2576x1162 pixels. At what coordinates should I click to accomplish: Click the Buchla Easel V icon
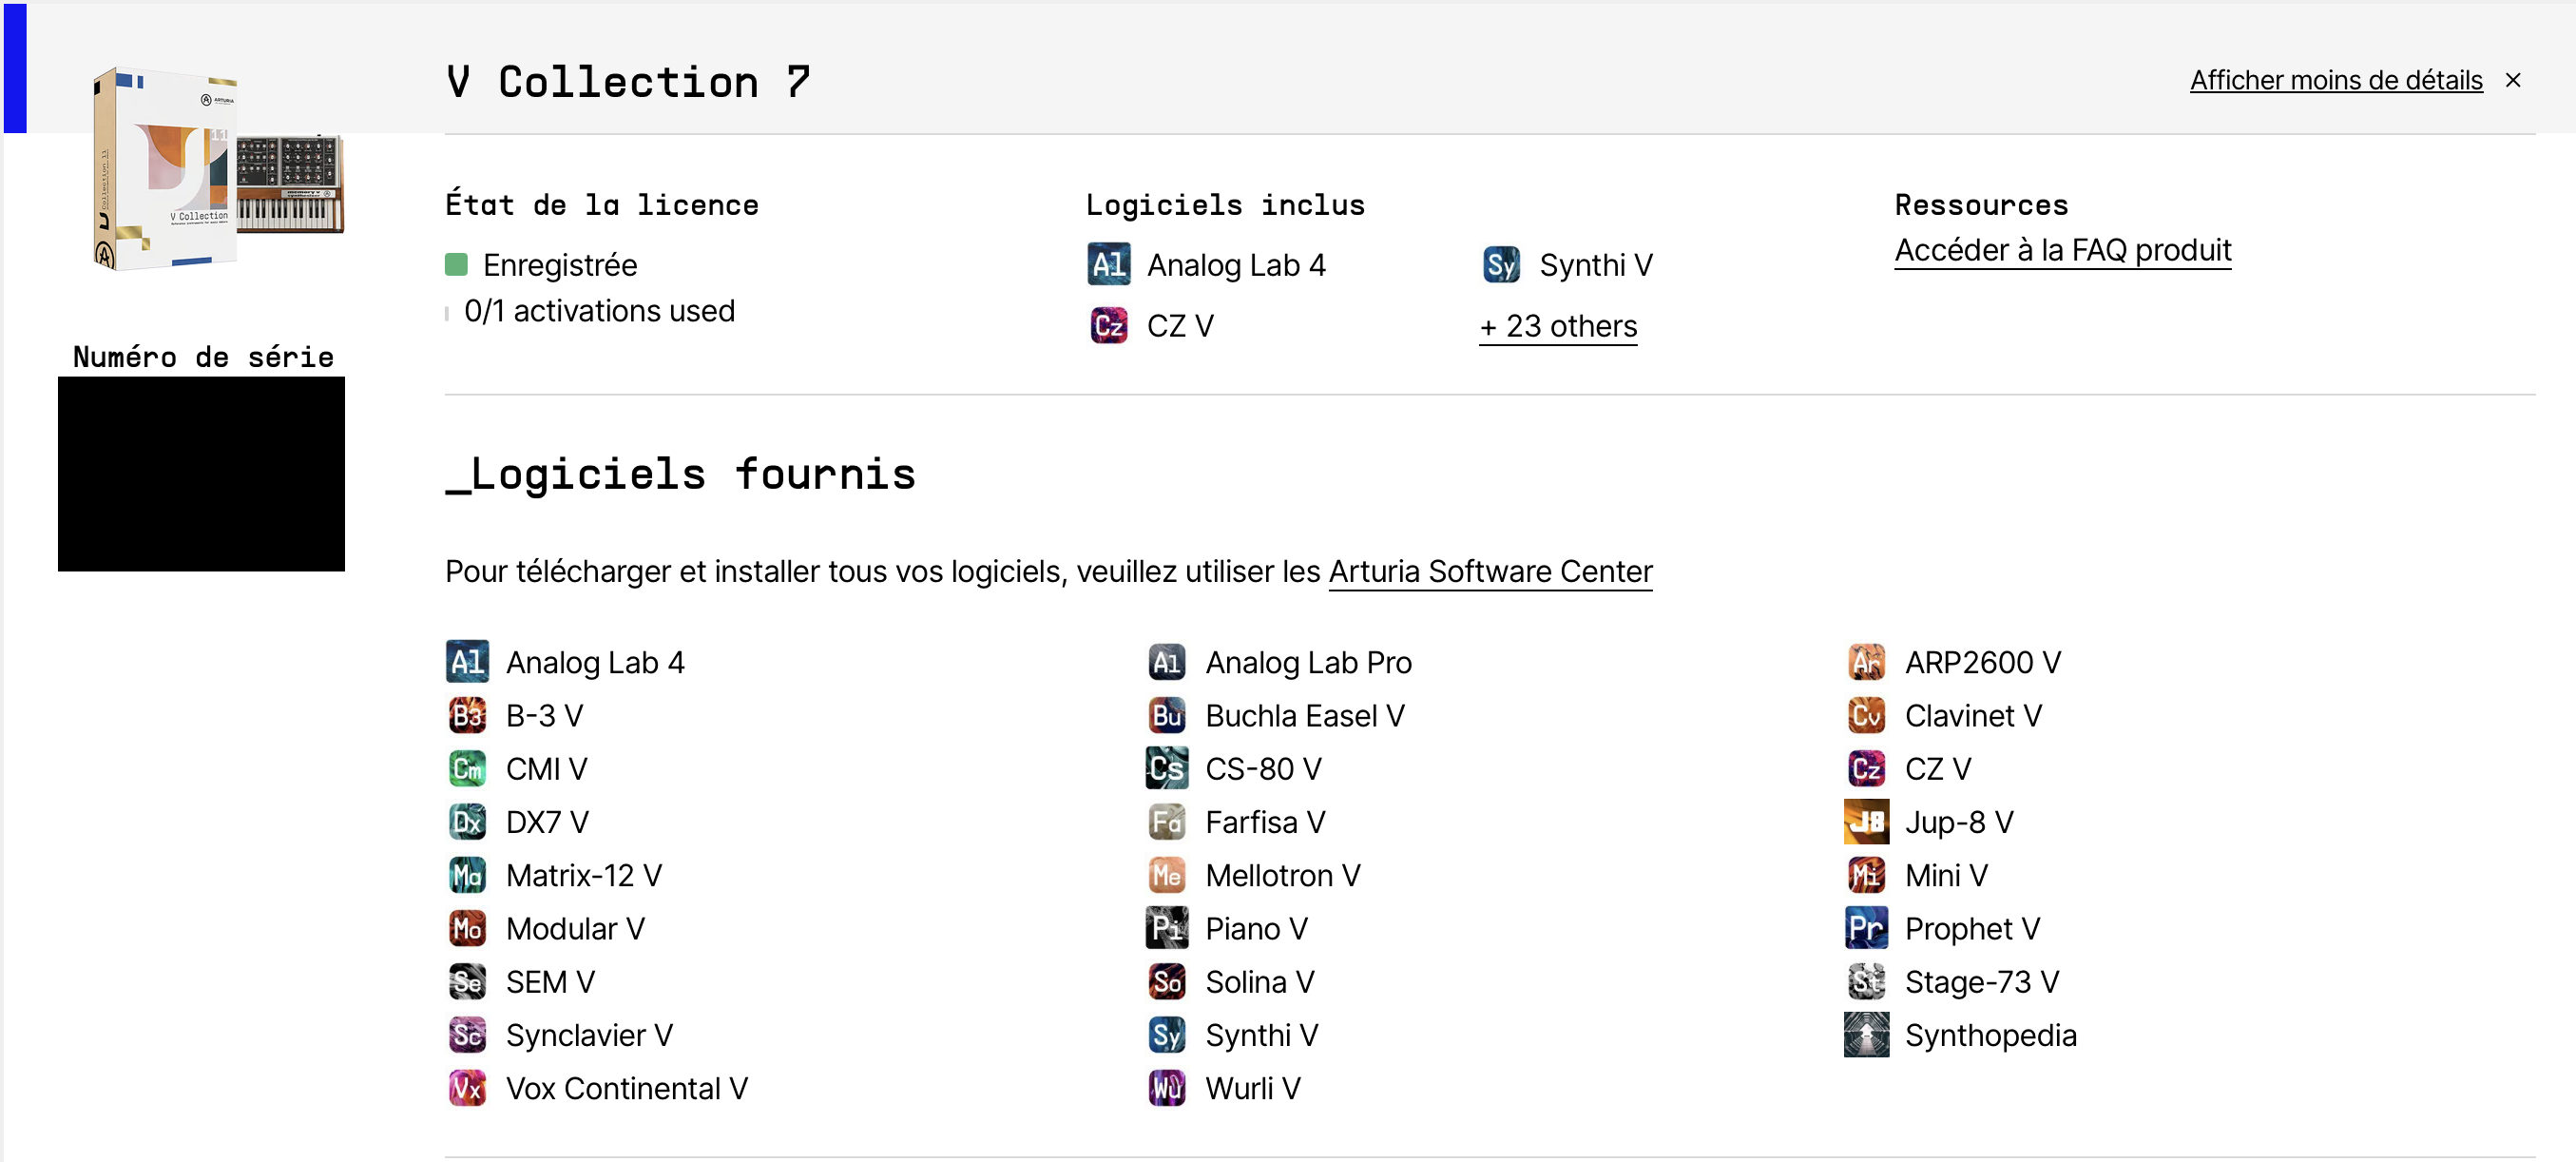pos(1166,715)
